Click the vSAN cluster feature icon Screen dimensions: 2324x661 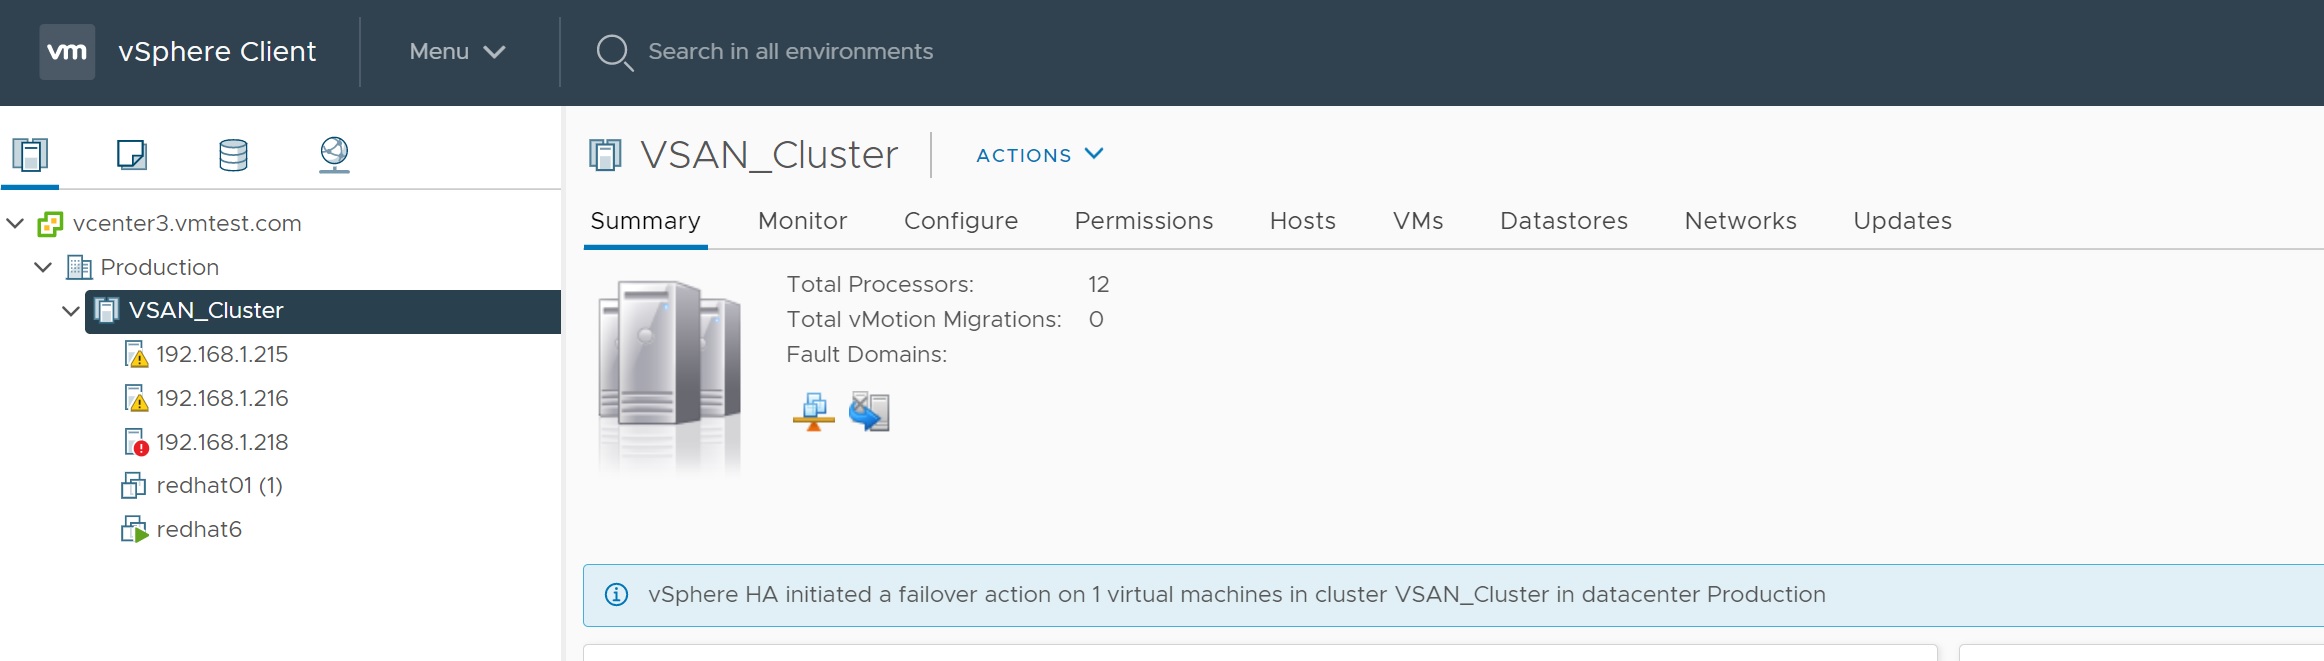[x=869, y=411]
